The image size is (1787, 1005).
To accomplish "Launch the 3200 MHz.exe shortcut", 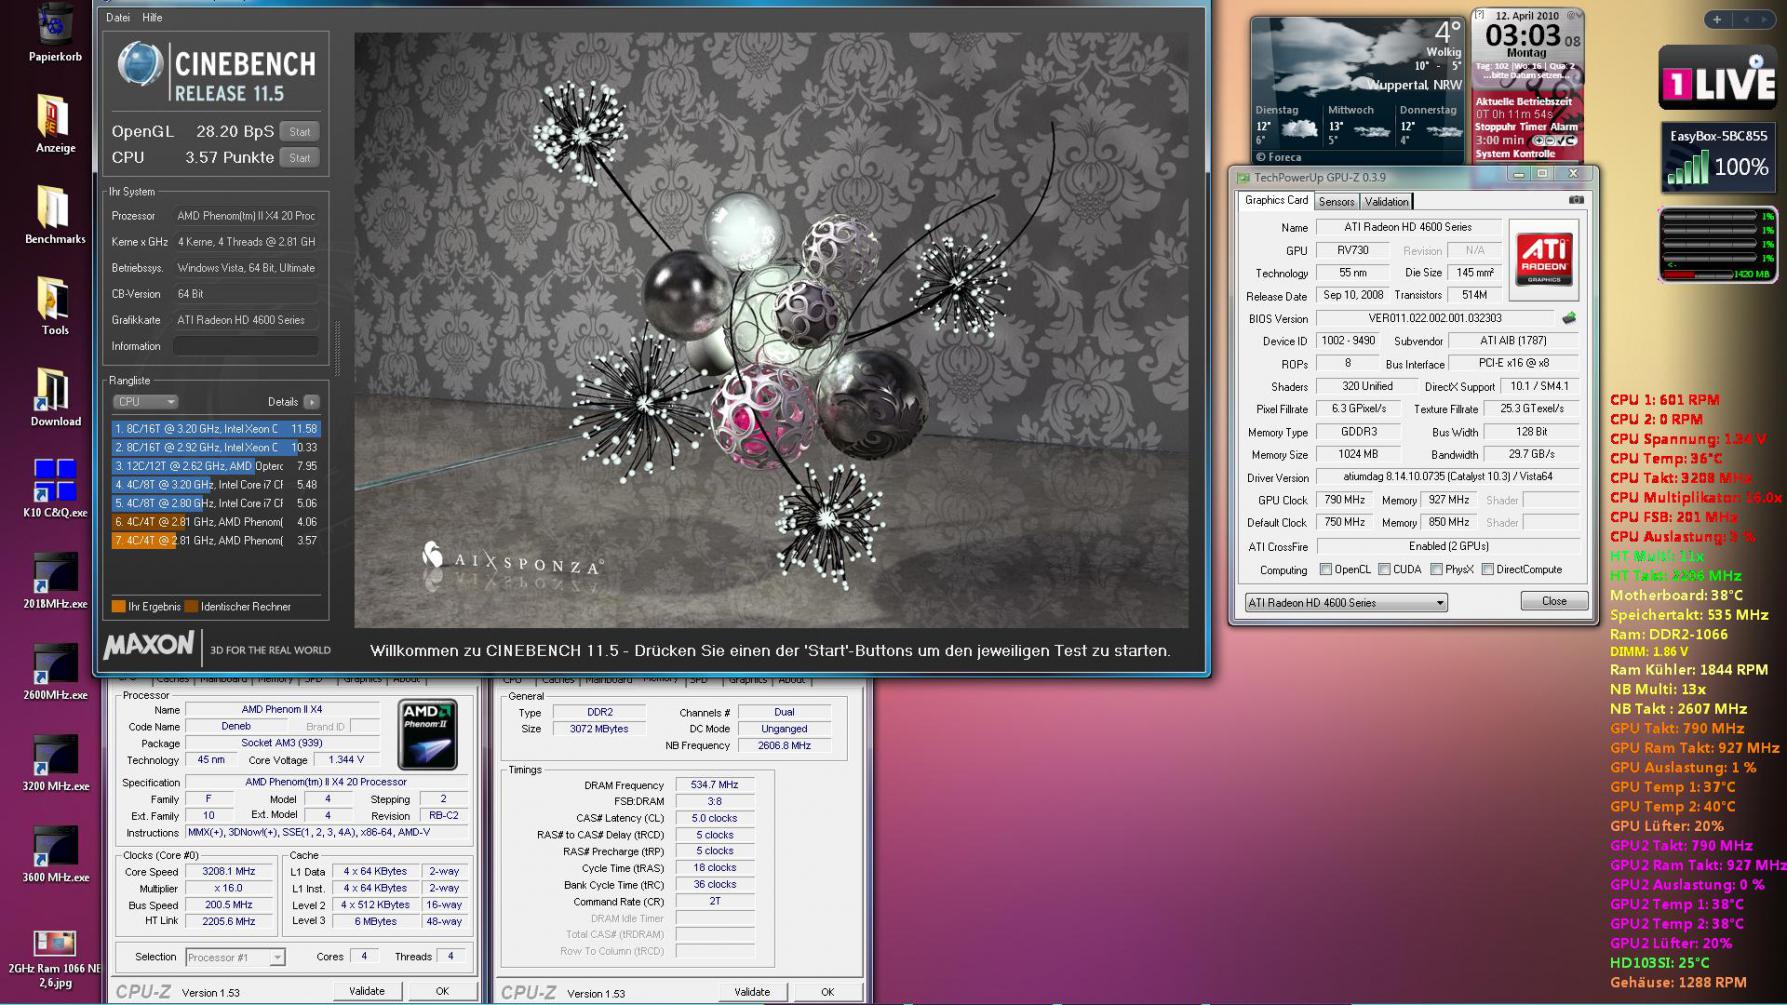I will pos(54,754).
